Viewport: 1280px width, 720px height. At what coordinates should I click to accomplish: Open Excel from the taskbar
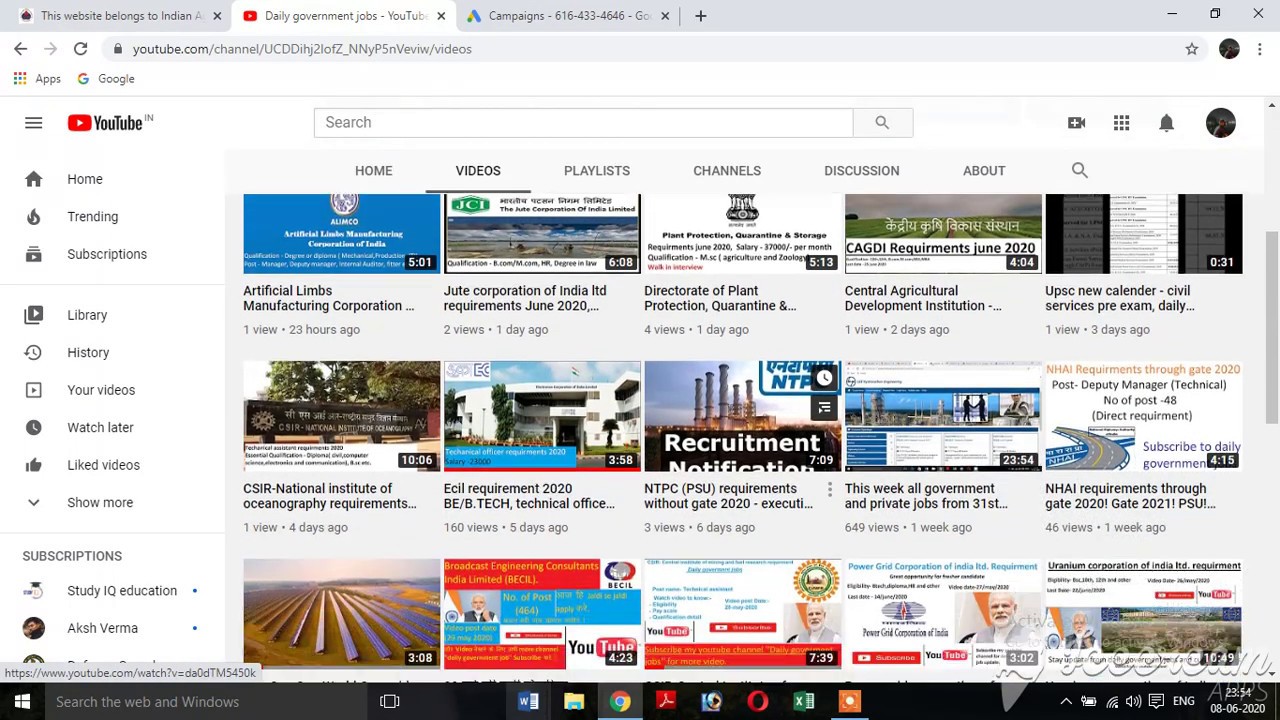[804, 701]
